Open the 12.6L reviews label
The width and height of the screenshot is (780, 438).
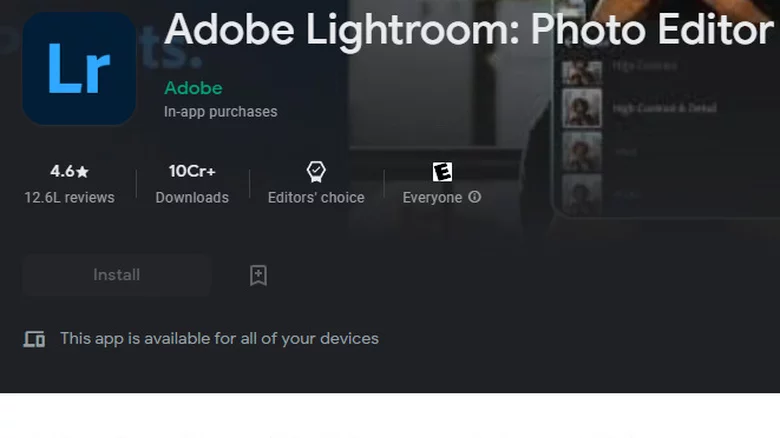tap(69, 197)
